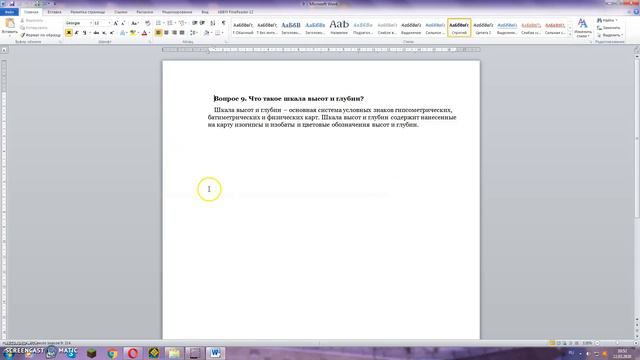Viewport: 640px width, 360px height.
Task: Click the Shrink Font icon
Action: [x=123, y=23]
